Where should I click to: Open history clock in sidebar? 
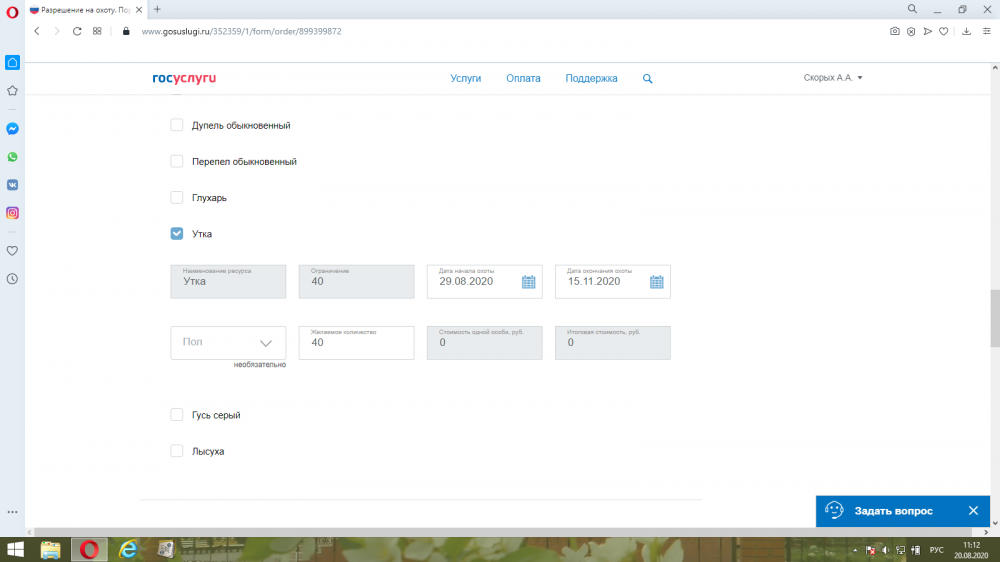12,279
